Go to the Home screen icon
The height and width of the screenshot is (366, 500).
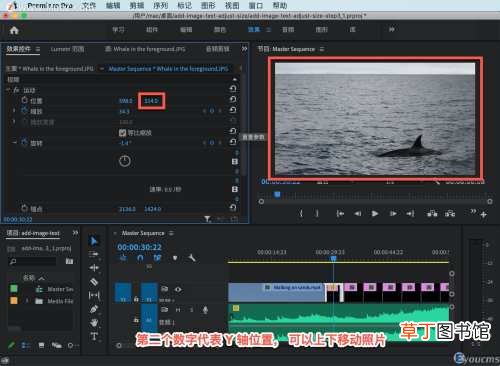coord(14,30)
